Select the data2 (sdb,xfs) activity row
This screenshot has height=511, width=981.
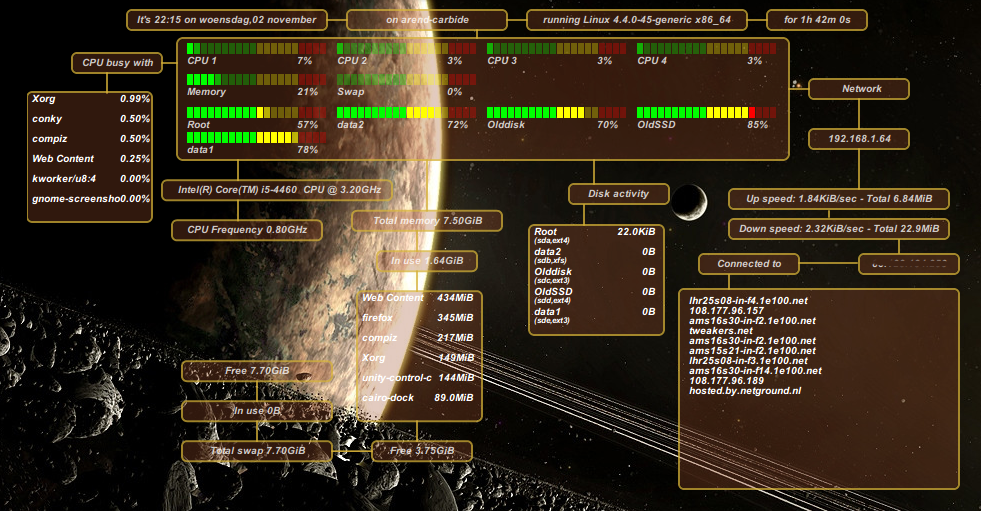click(x=595, y=255)
